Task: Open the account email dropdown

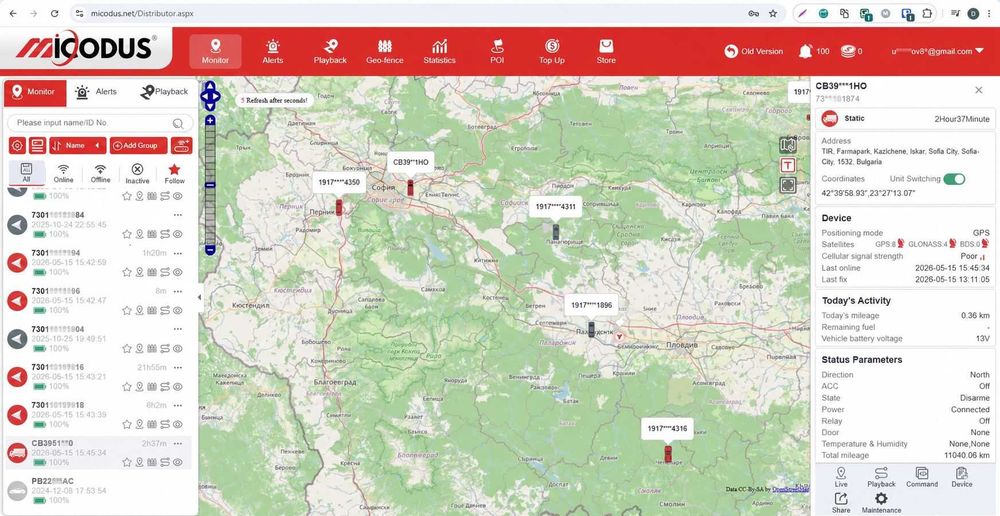Action: (938, 52)
